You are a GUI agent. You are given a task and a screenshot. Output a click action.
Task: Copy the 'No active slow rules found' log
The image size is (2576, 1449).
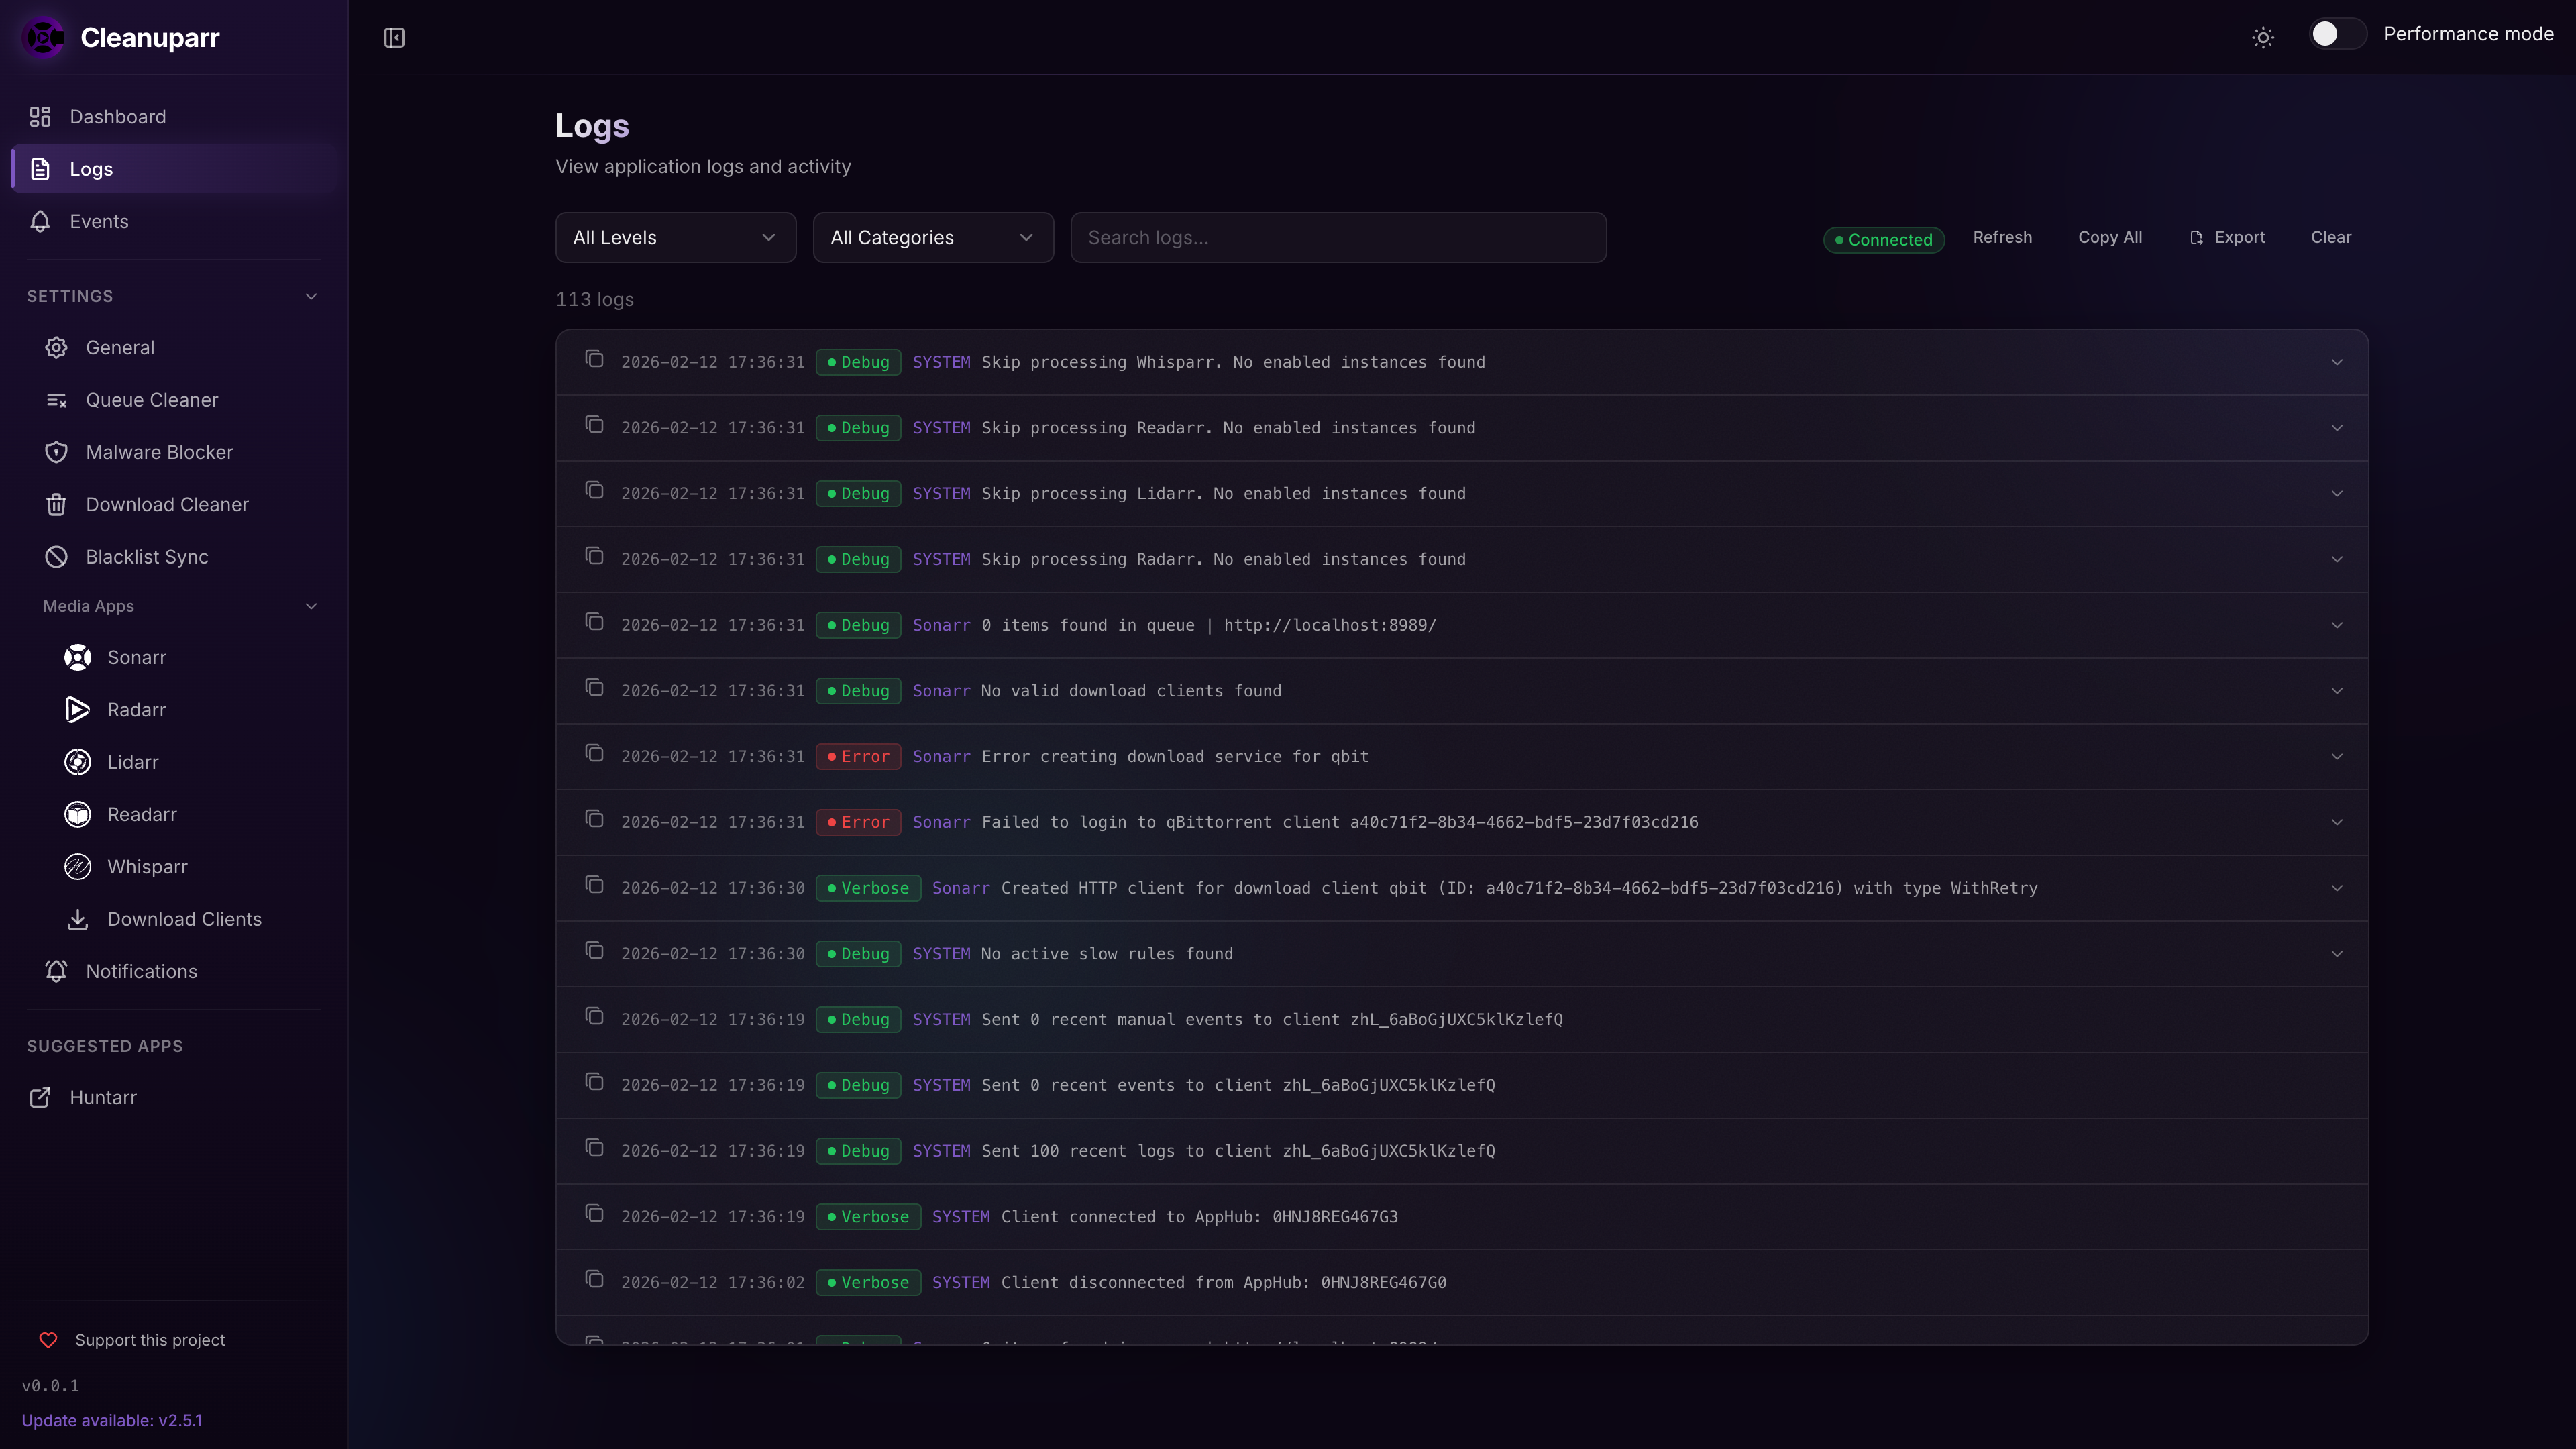point(594,950)
